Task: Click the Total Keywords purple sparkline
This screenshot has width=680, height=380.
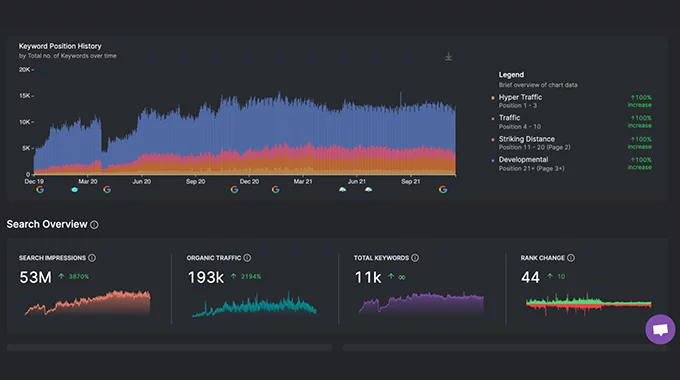Action: [x=421, y=303]
